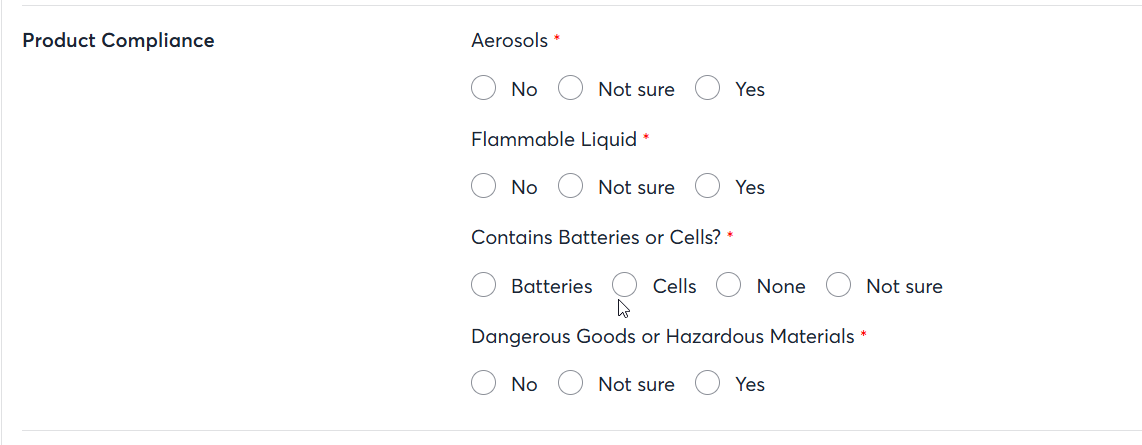Image resolution: width=1142 pixels, height=445 pixels.
Task: Select No for Flammable Liquid
Action: pyautogui.click(x=484, y=187)
